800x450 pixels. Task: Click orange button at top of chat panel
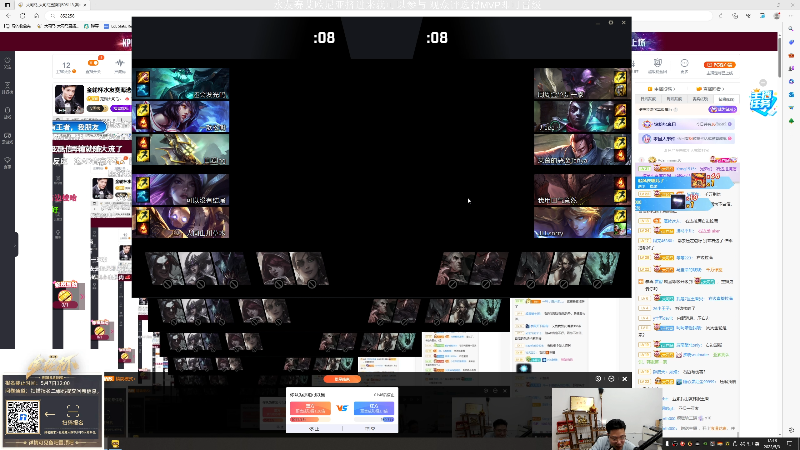point(720,65)
